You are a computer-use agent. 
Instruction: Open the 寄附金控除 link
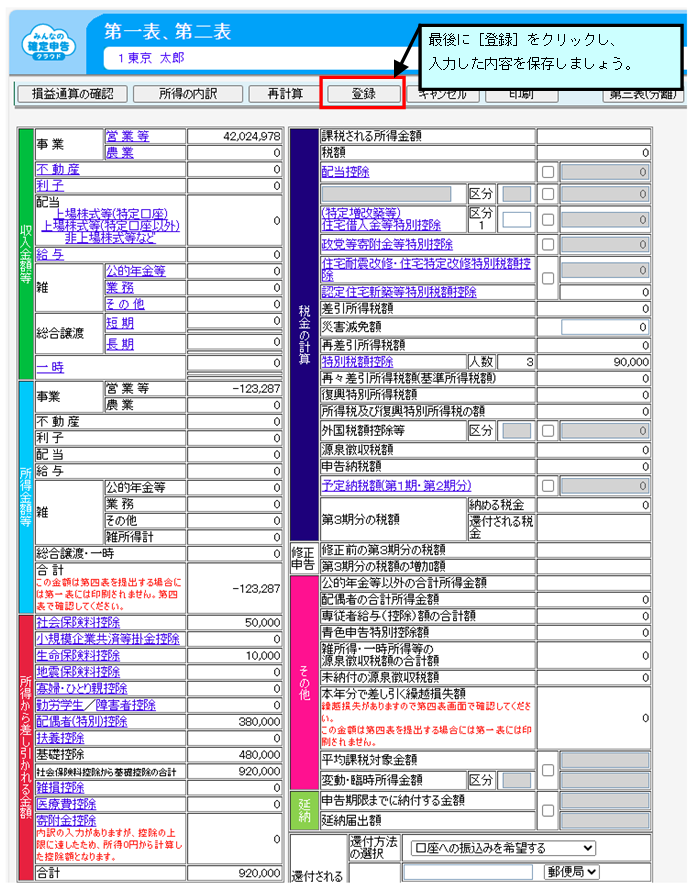point(66,821)
